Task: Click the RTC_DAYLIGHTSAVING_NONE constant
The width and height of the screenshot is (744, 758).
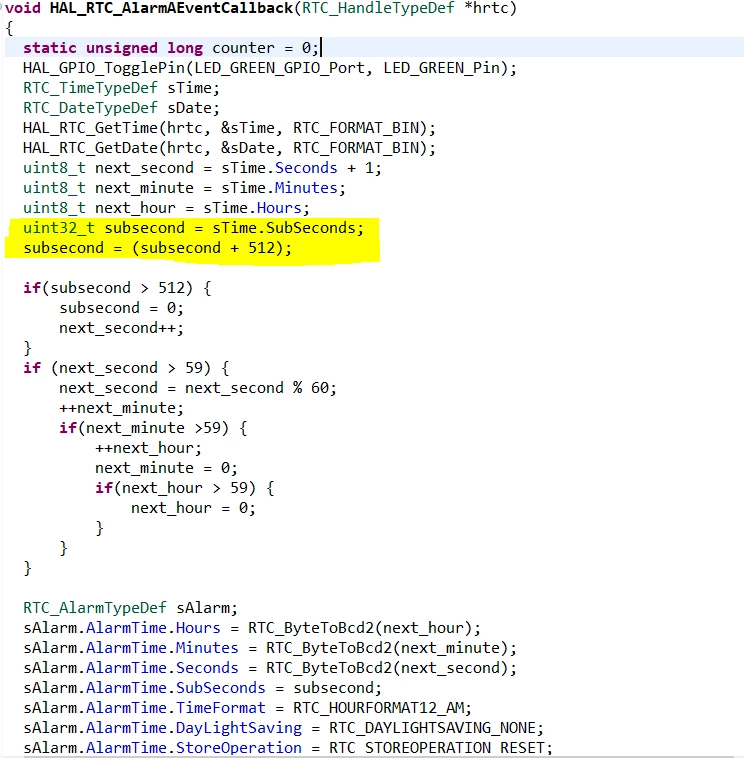Action: (x=432, y=728)
